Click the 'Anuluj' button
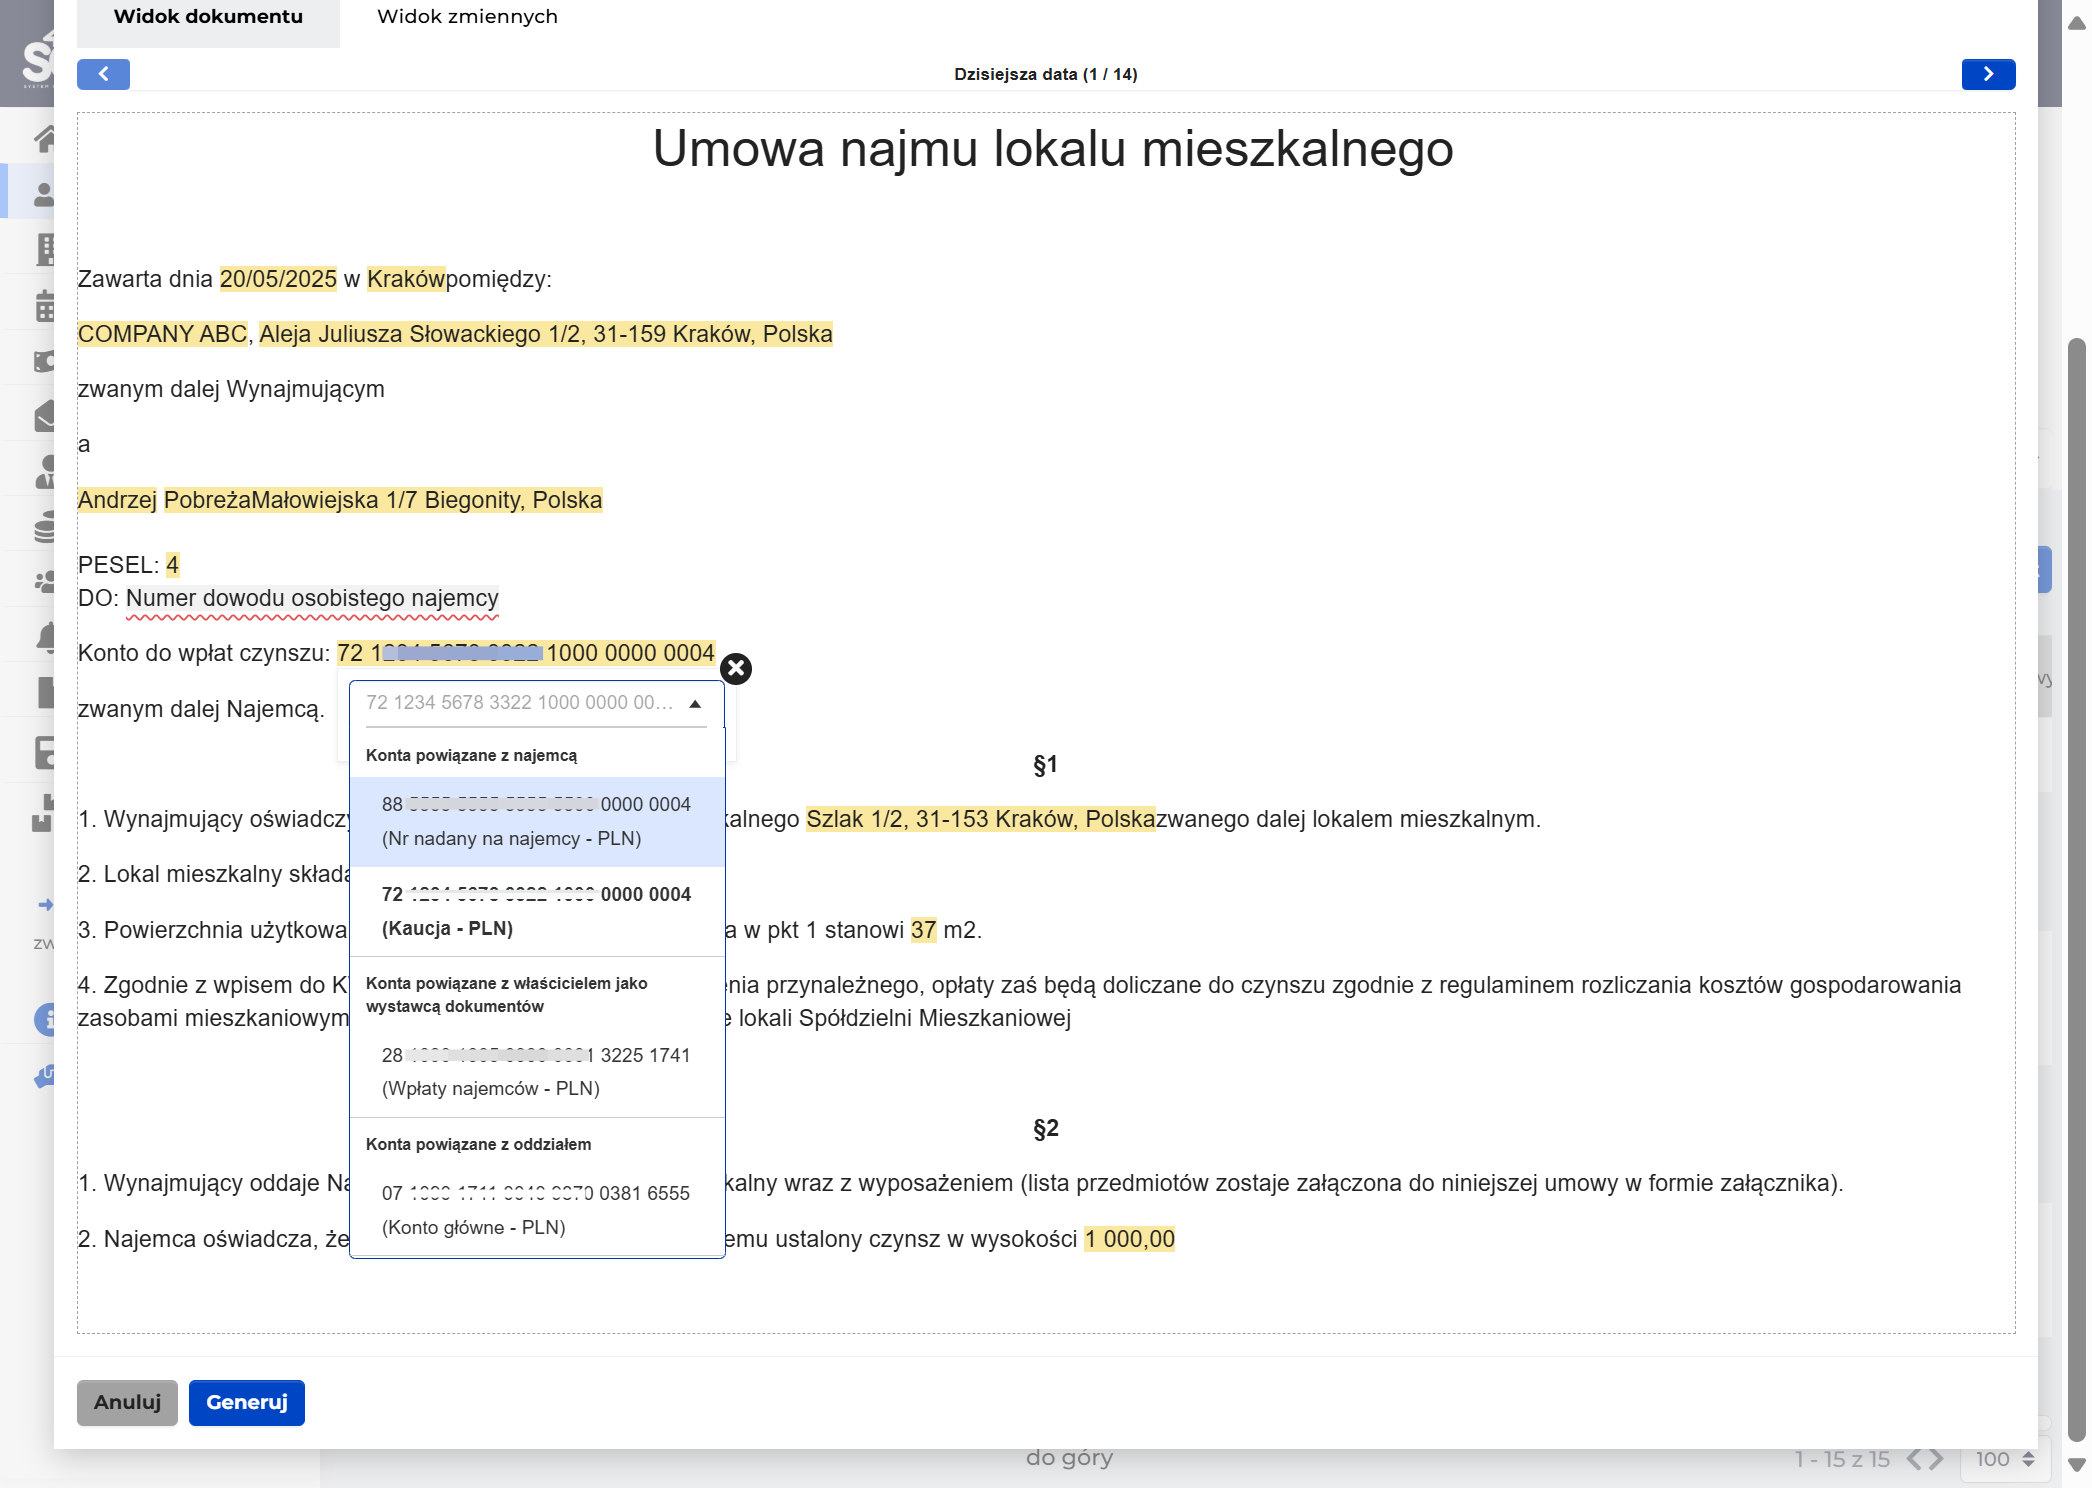 click(x=127, y=1402)
